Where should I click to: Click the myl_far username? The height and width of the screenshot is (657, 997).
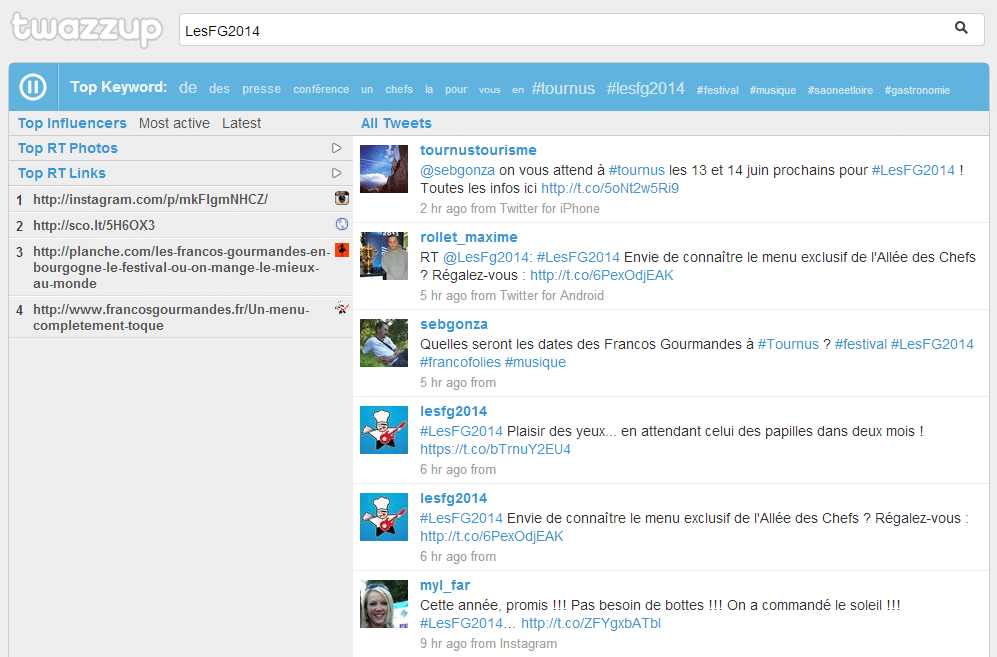tap(445, 585)
